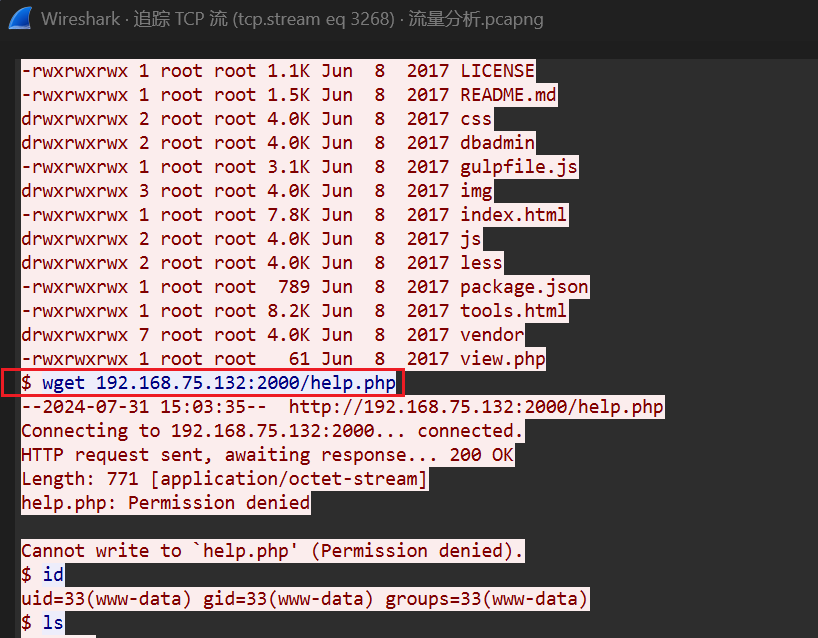Click the LICENSE file listing line

coord(278,71)
